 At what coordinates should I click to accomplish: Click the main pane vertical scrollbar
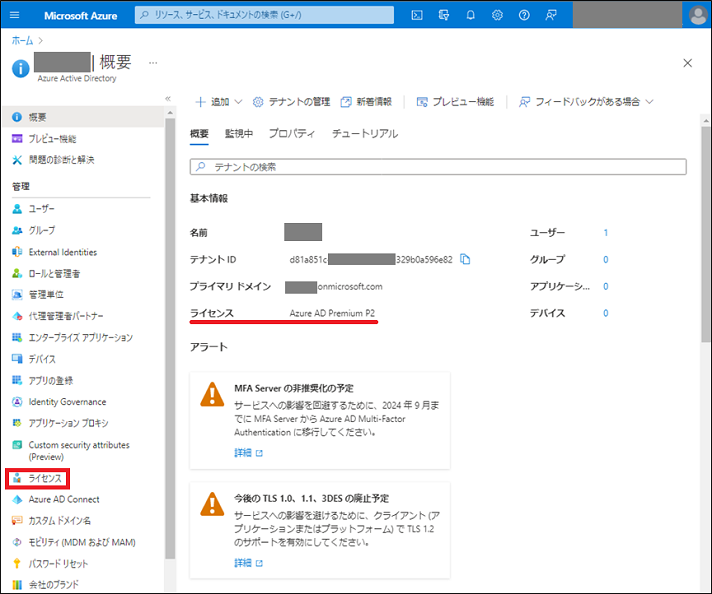tap(706, 233)
